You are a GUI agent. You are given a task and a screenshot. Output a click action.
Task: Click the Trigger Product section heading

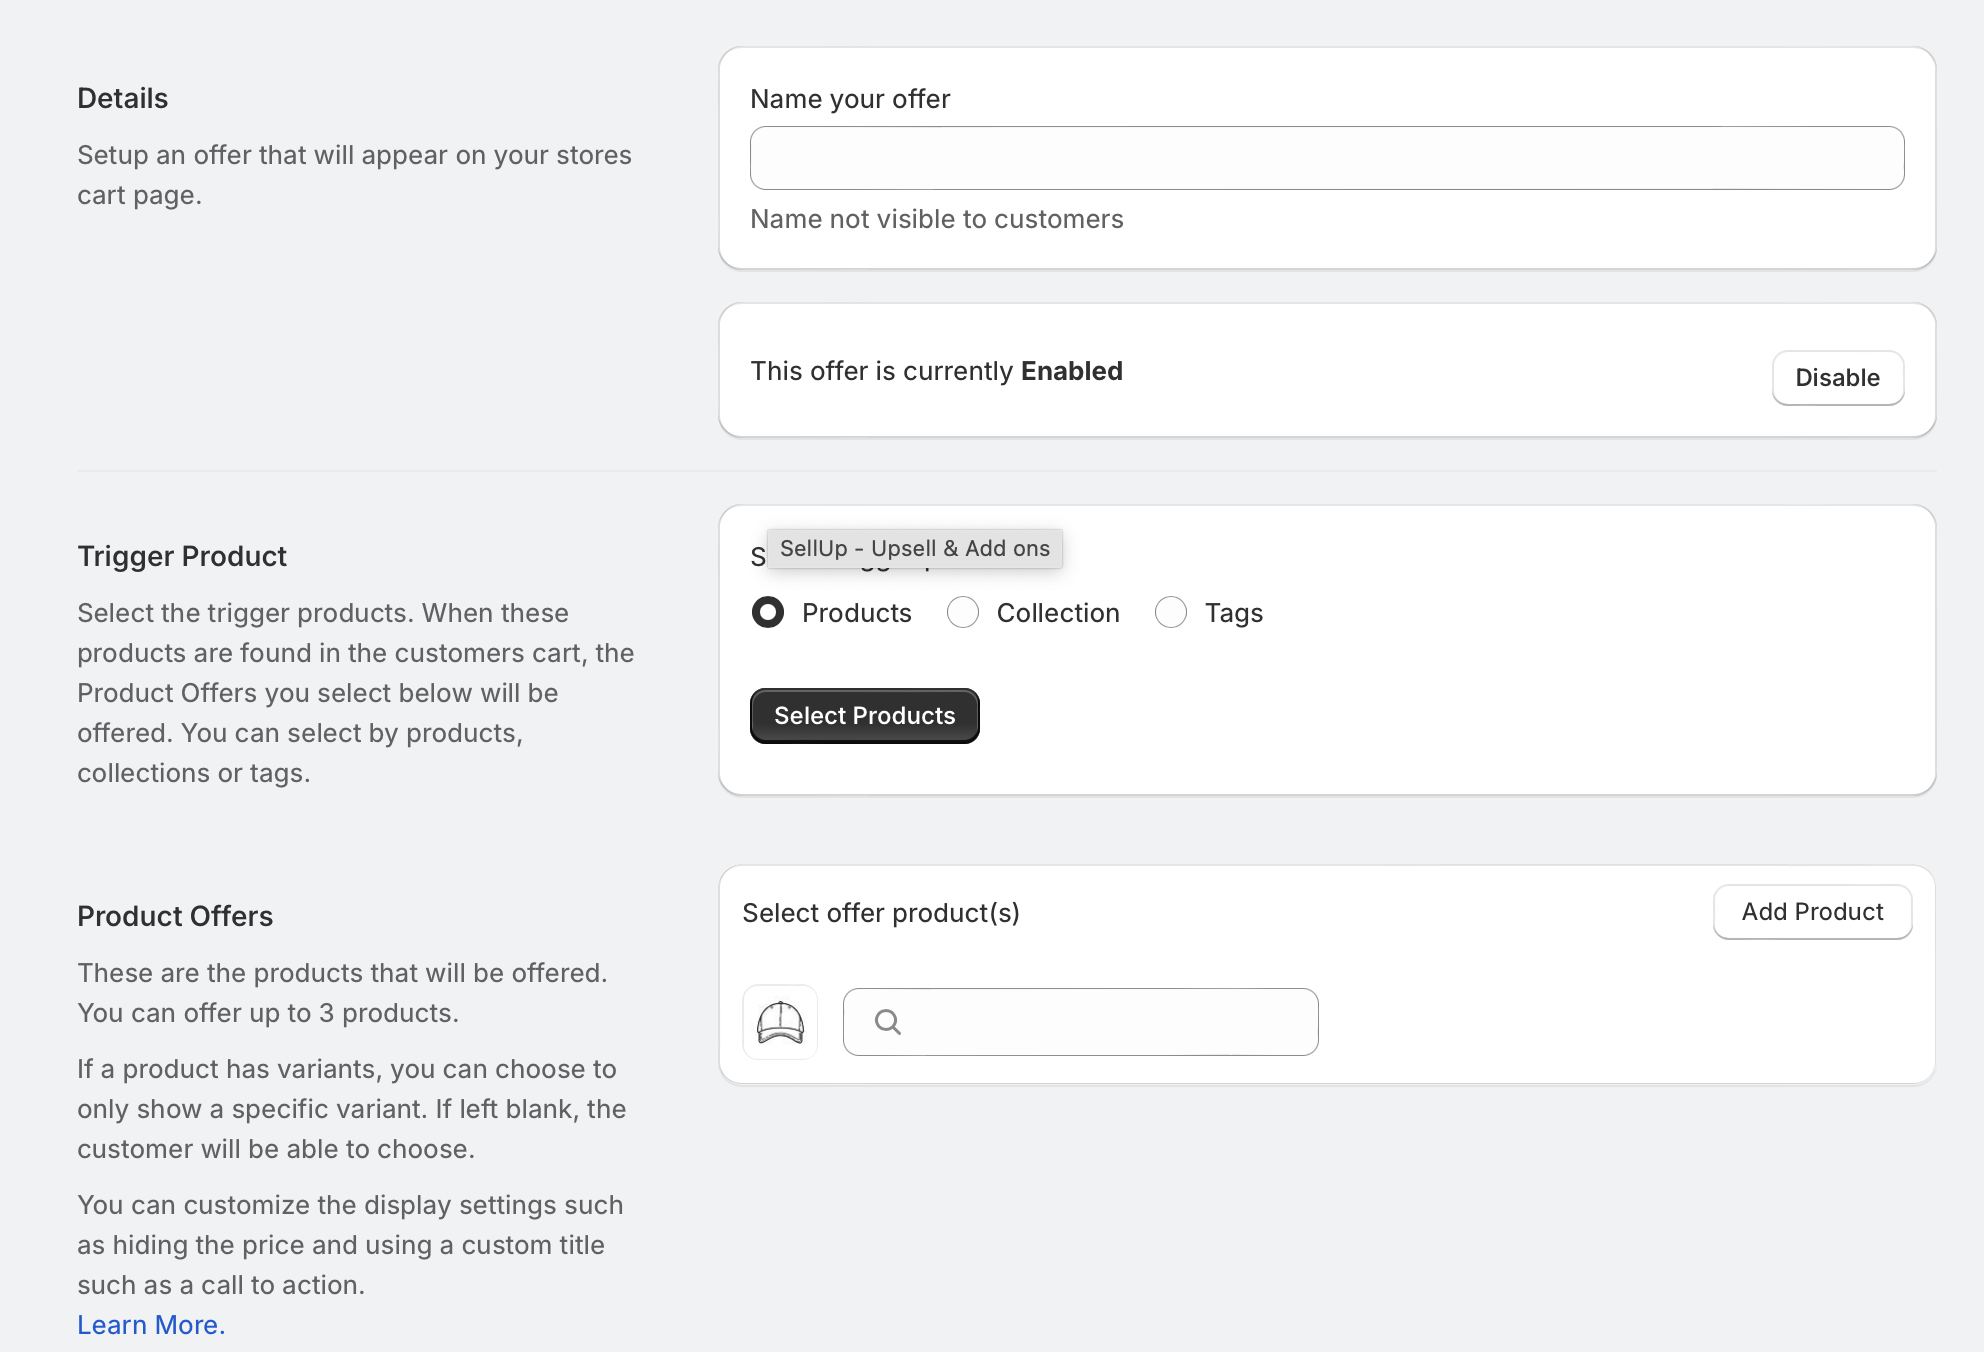click(x=182, y=556)
